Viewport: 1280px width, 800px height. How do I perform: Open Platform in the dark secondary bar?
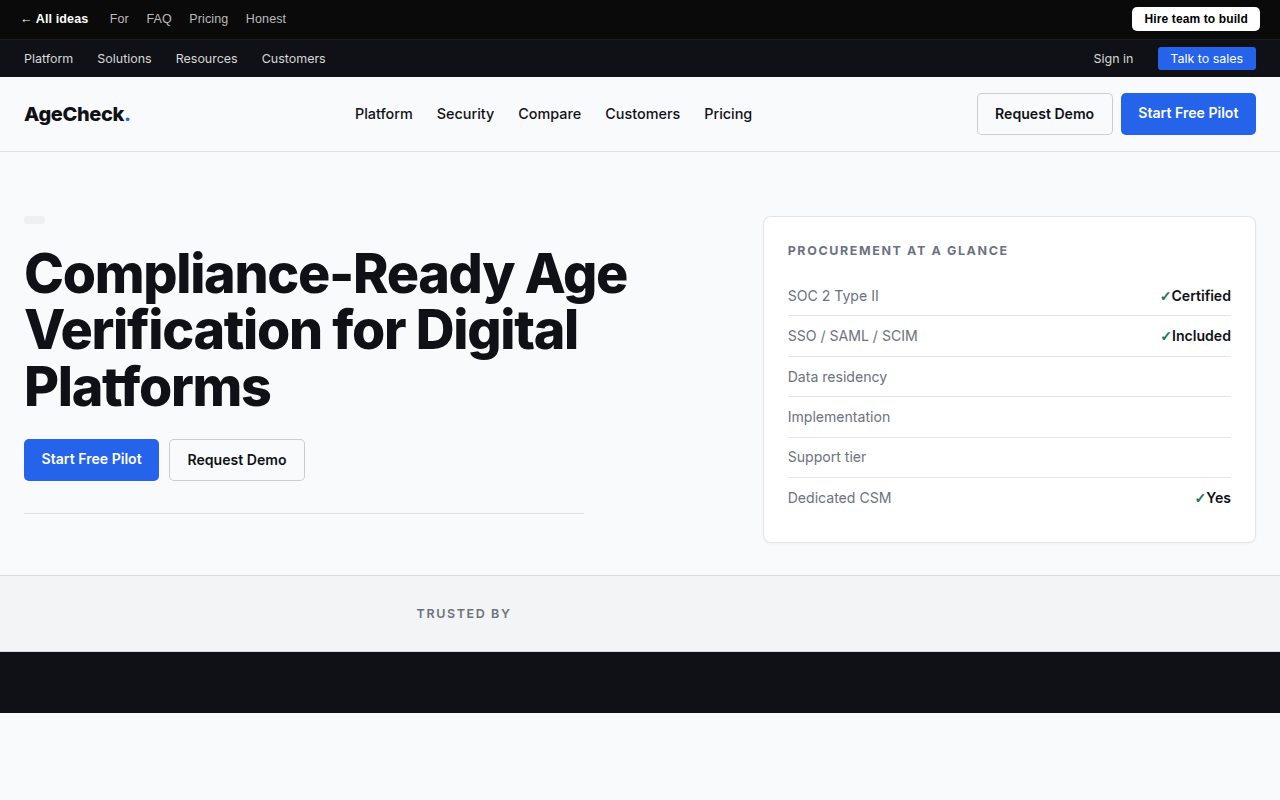[x=48, y=59]
